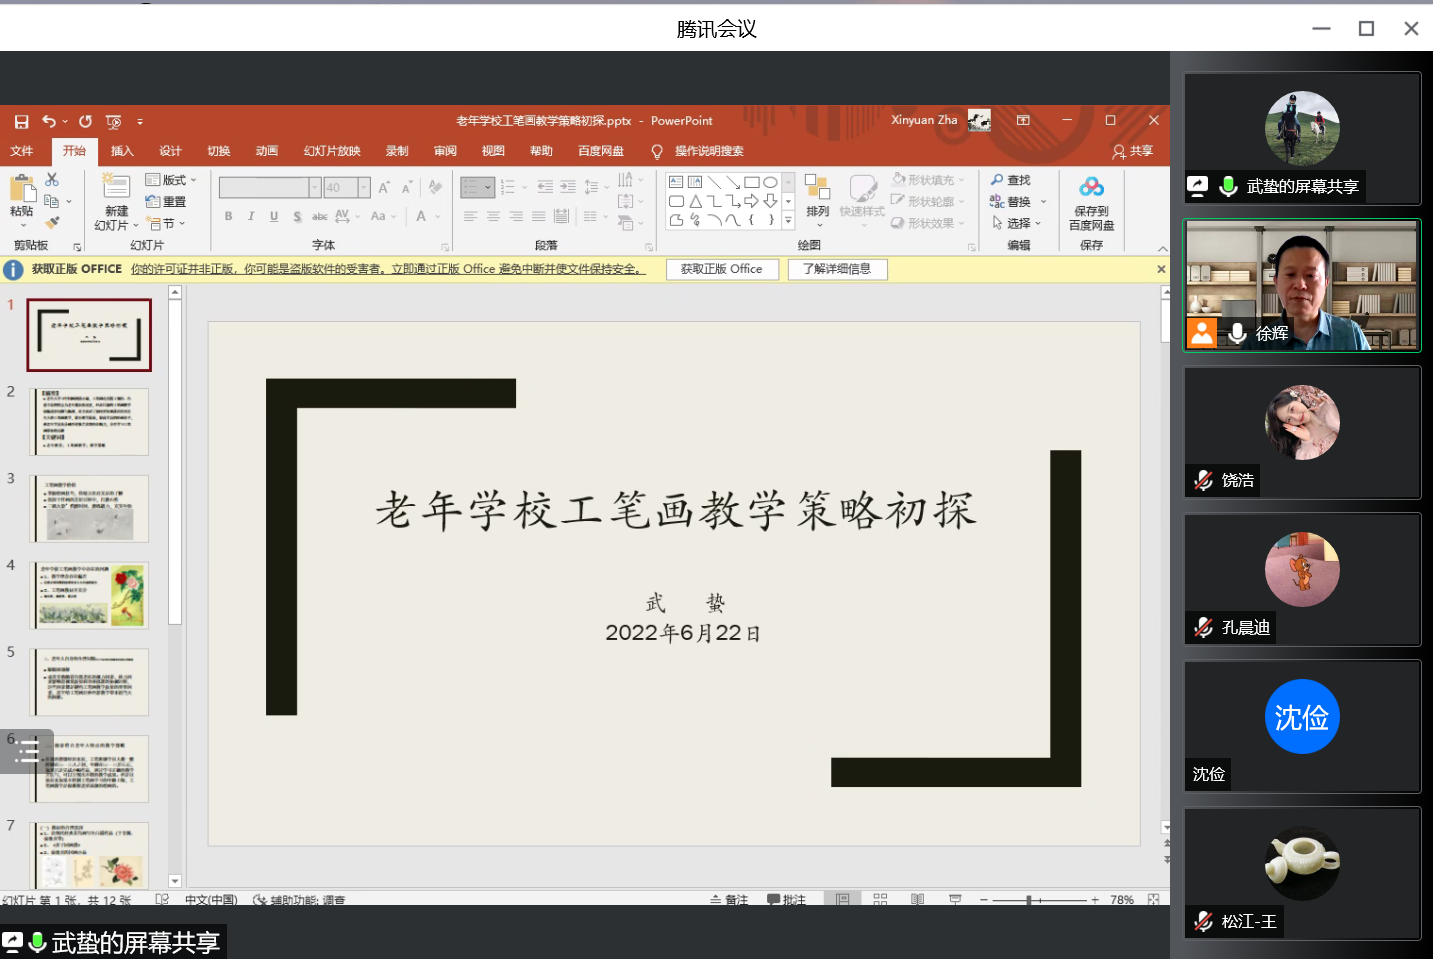
Task: Click the Find (查找) magnifier icon
Action: click(x=997, y=180)
